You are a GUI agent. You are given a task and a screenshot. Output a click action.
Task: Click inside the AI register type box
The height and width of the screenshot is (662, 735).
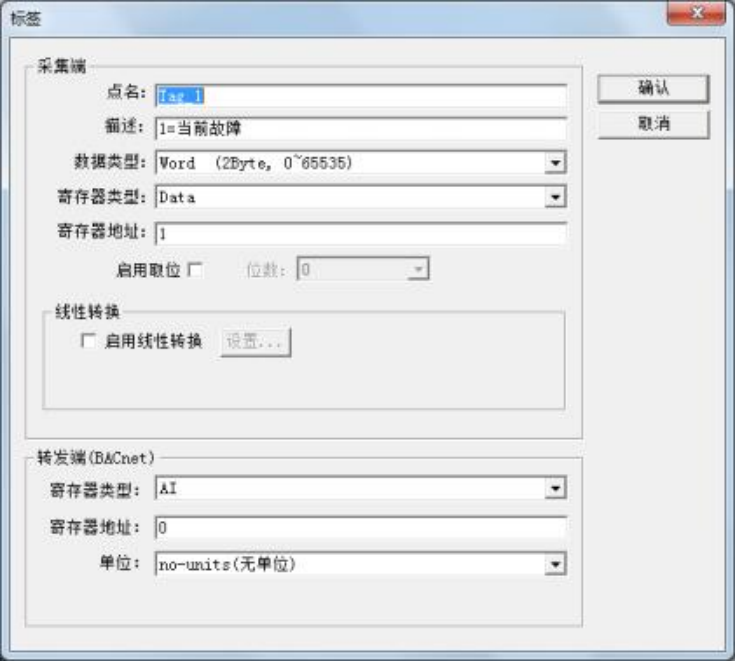pyautogui.click(x=350, y=489)
